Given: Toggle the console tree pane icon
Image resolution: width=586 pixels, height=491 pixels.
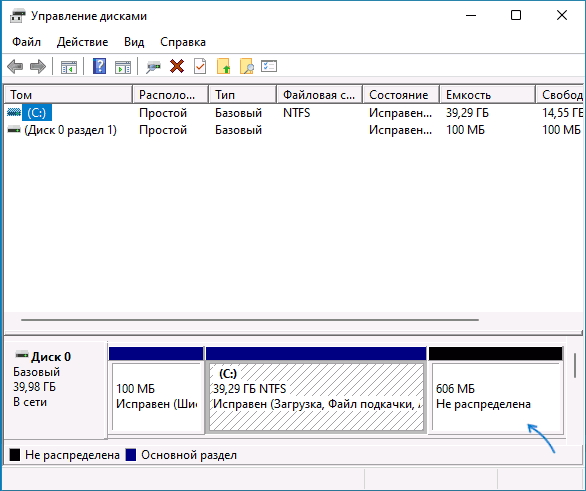Looking at the screenshot, I should pyautogui.click(x=69, y=68).
